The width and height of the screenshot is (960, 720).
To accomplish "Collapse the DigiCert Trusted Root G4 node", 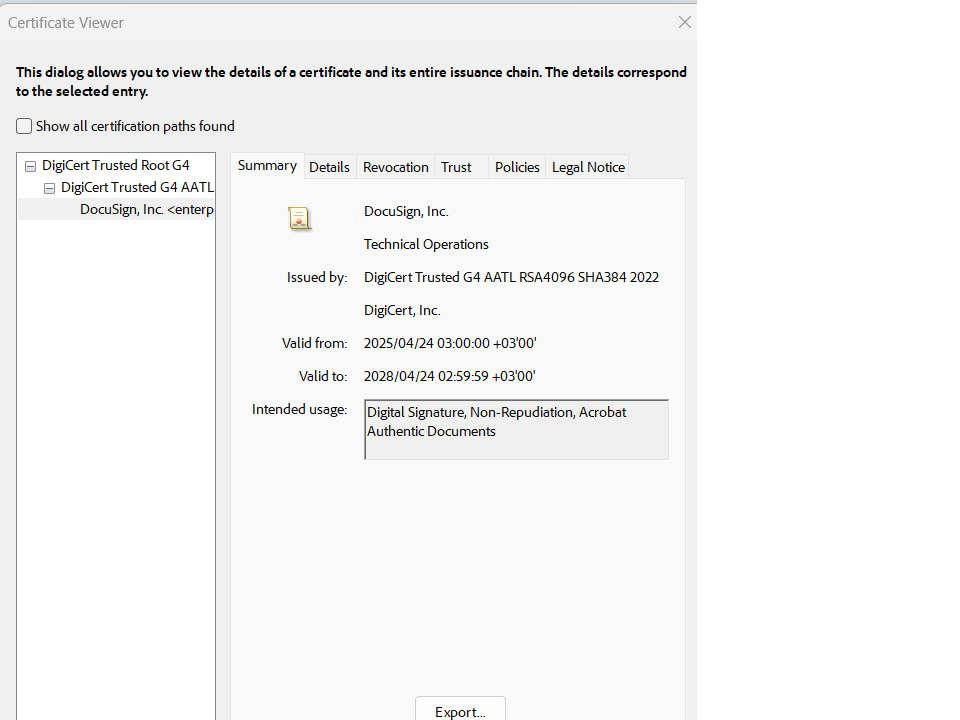I will [x=30, y=166].
